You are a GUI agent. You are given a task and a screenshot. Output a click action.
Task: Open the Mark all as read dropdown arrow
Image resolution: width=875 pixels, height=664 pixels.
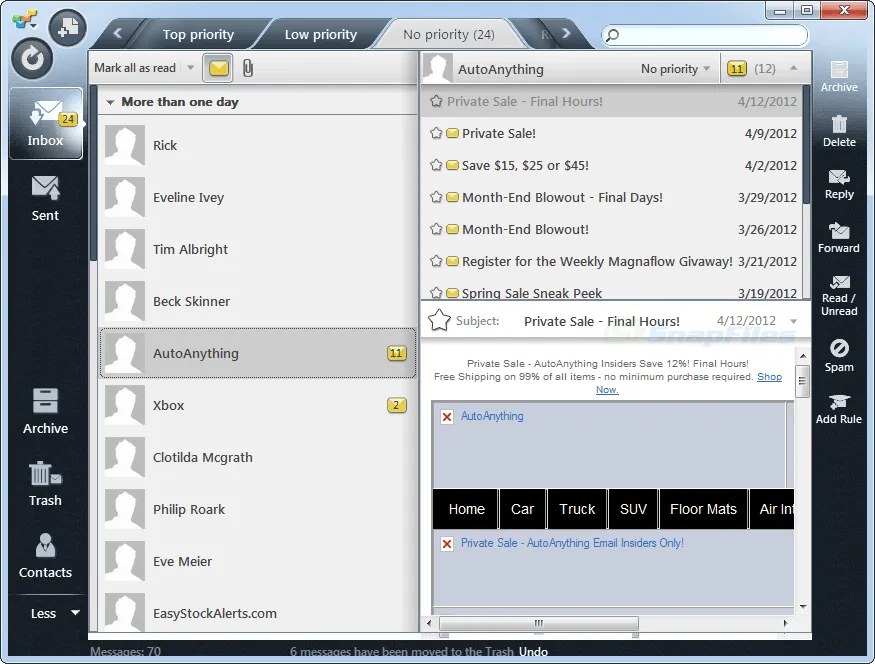coord(190,68)
